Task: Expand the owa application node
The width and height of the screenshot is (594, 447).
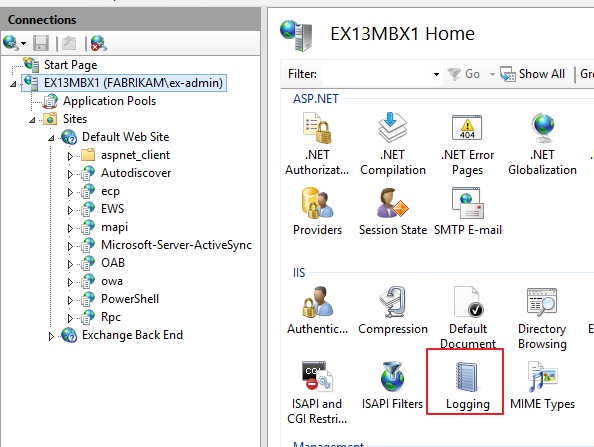Action: click(70, 282)
